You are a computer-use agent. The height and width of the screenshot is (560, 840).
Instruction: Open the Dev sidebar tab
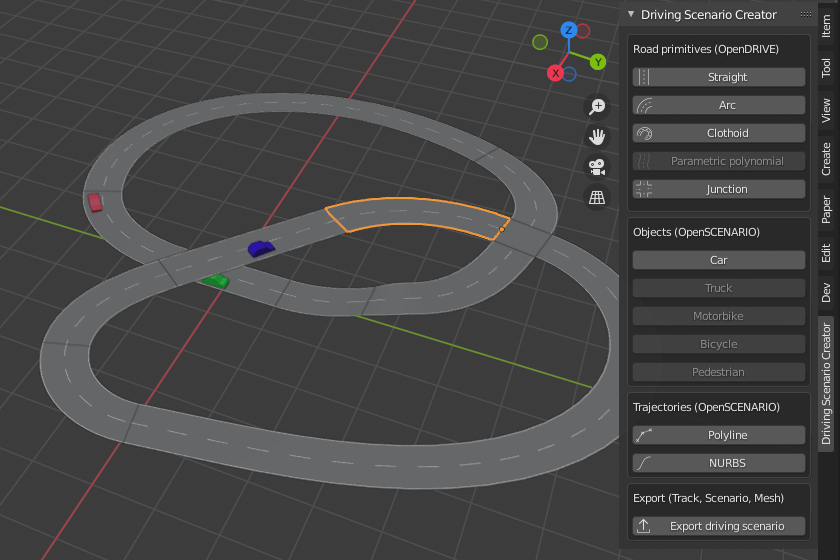point(826,293)
